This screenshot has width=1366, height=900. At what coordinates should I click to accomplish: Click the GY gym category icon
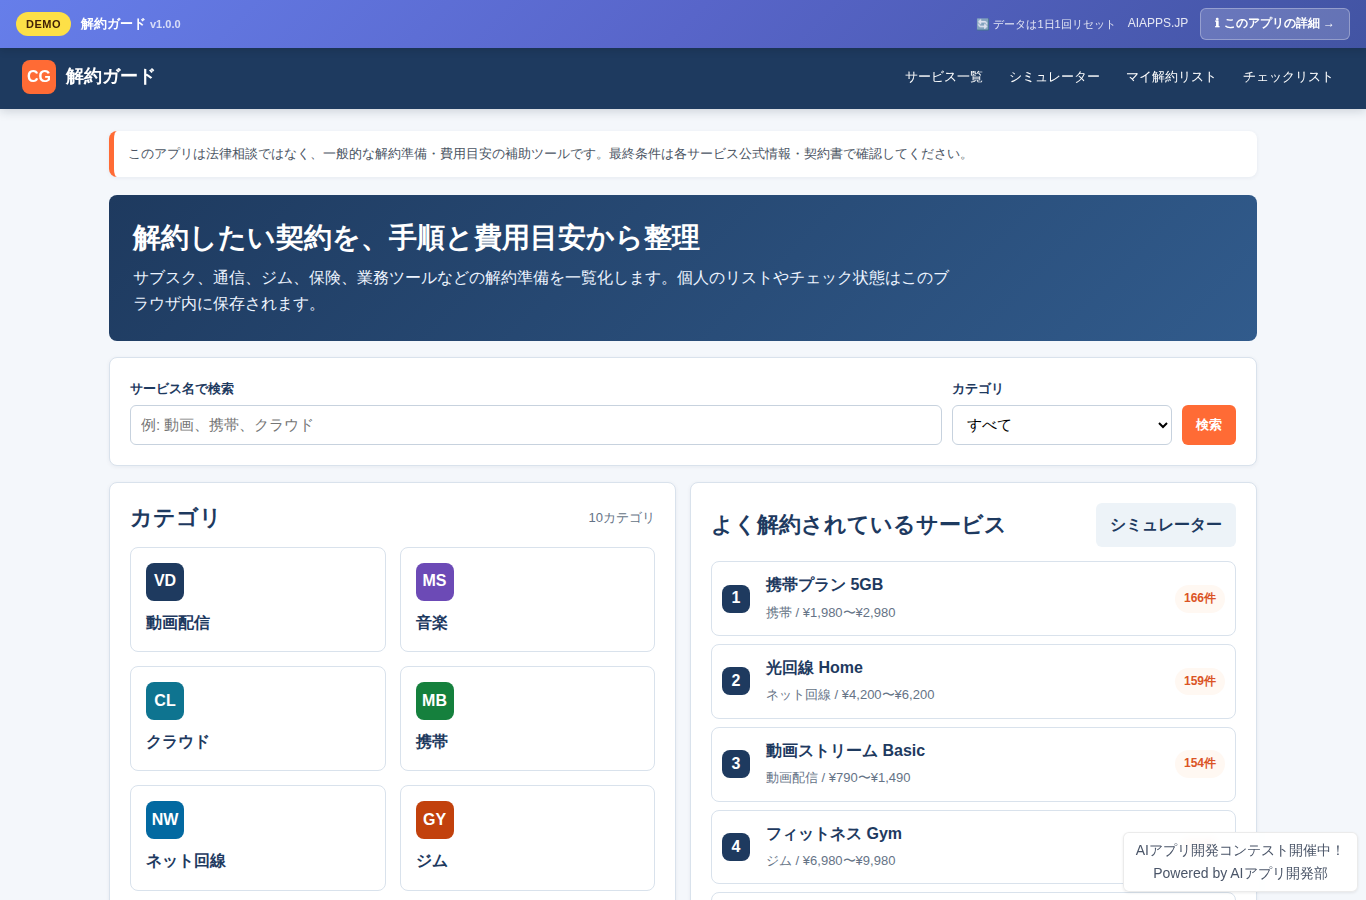coord(435,820)
